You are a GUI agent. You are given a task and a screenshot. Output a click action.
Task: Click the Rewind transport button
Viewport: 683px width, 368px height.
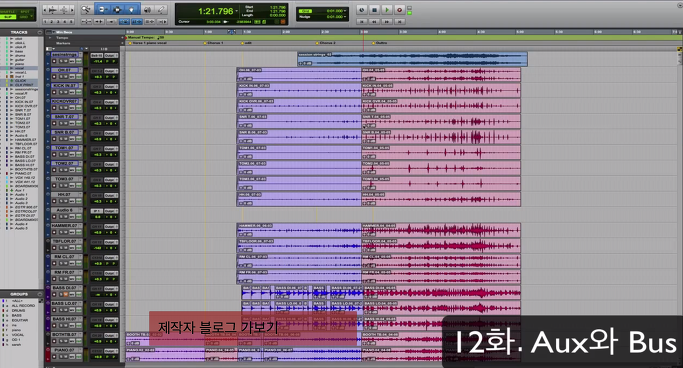pos(374,21)
